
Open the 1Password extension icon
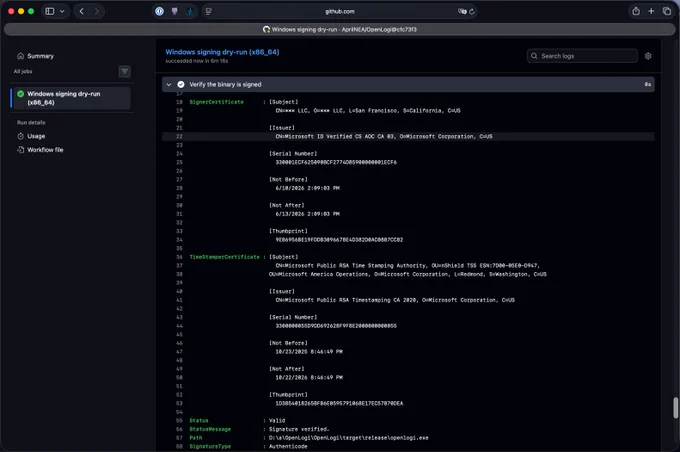point(160,11)
